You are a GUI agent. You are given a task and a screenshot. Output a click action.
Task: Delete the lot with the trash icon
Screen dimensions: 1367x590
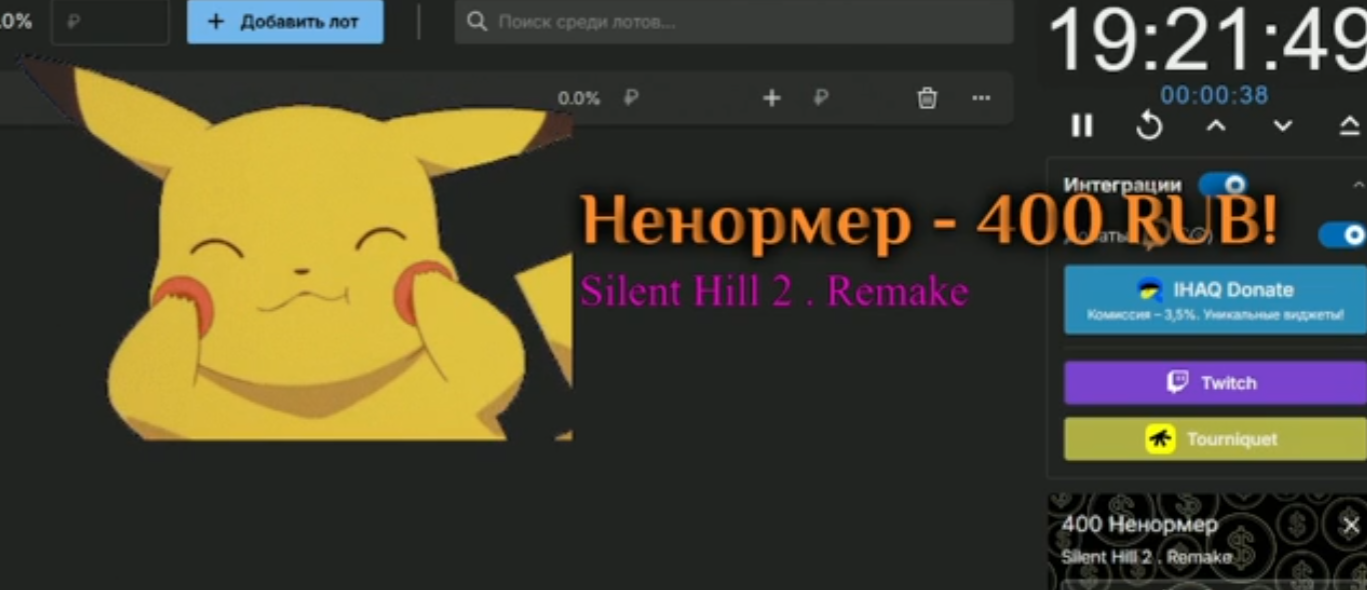click(927, 98)
